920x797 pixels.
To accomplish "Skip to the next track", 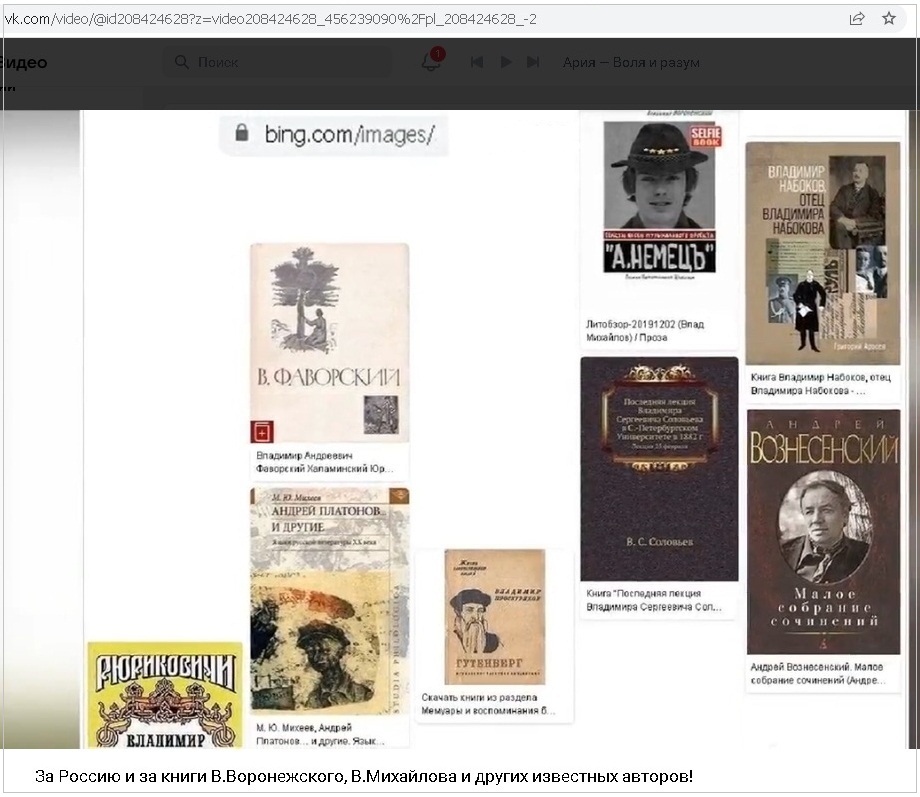I will pyautogui.click(x=533, y=62).
